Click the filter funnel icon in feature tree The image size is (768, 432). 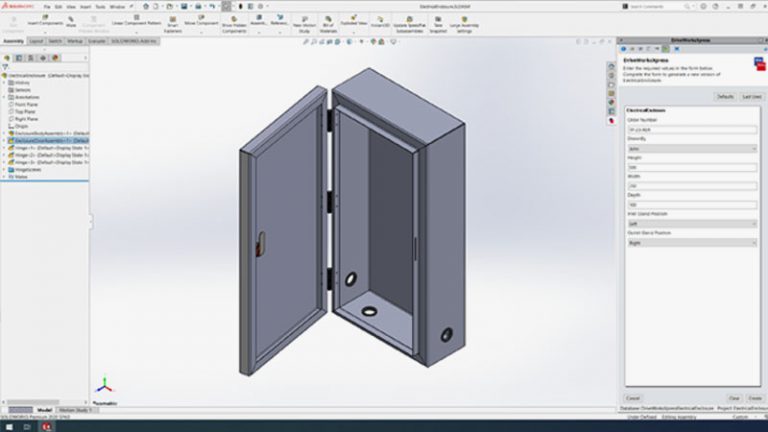click(x=5, y=67)
